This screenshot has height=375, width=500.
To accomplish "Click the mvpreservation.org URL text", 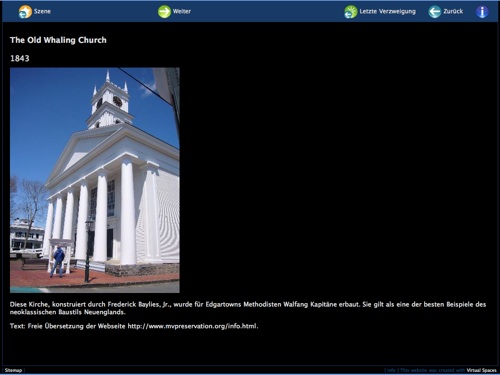I will 193,326.
